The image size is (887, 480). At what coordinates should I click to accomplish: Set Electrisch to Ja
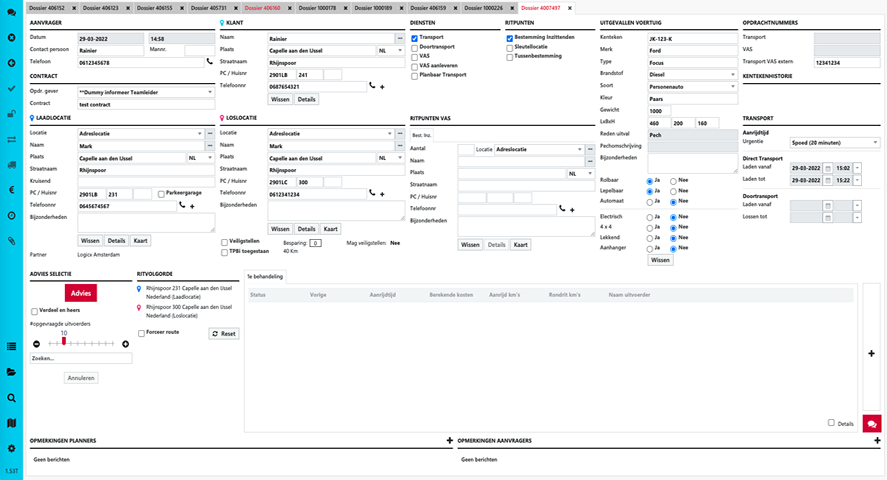click(649, 218)
